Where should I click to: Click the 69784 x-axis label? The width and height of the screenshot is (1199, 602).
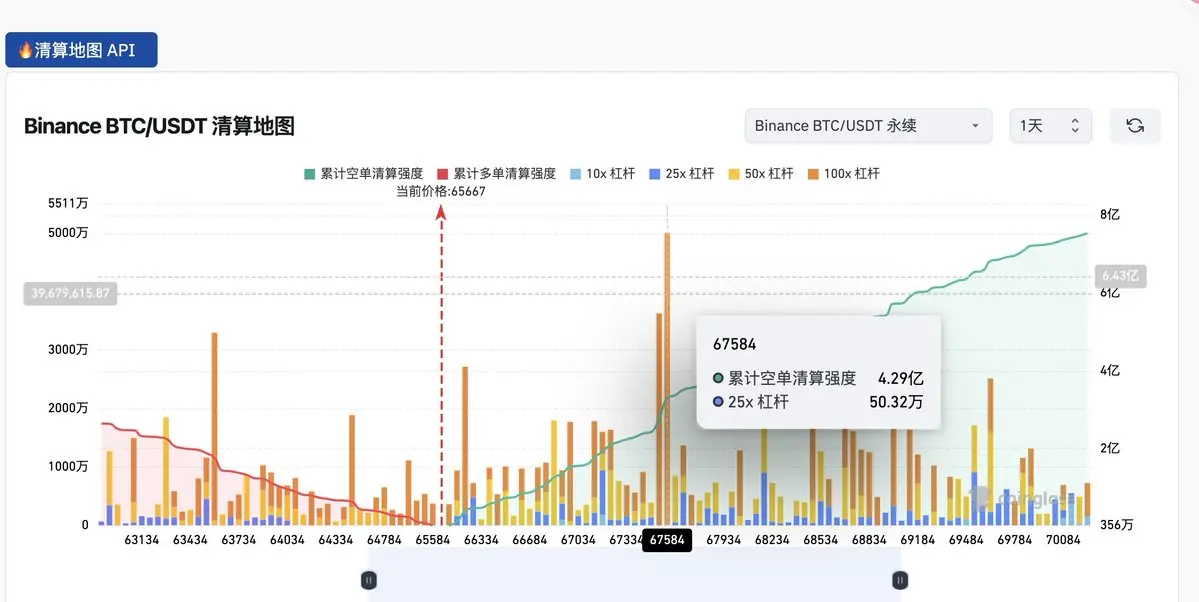[1015, 540]
